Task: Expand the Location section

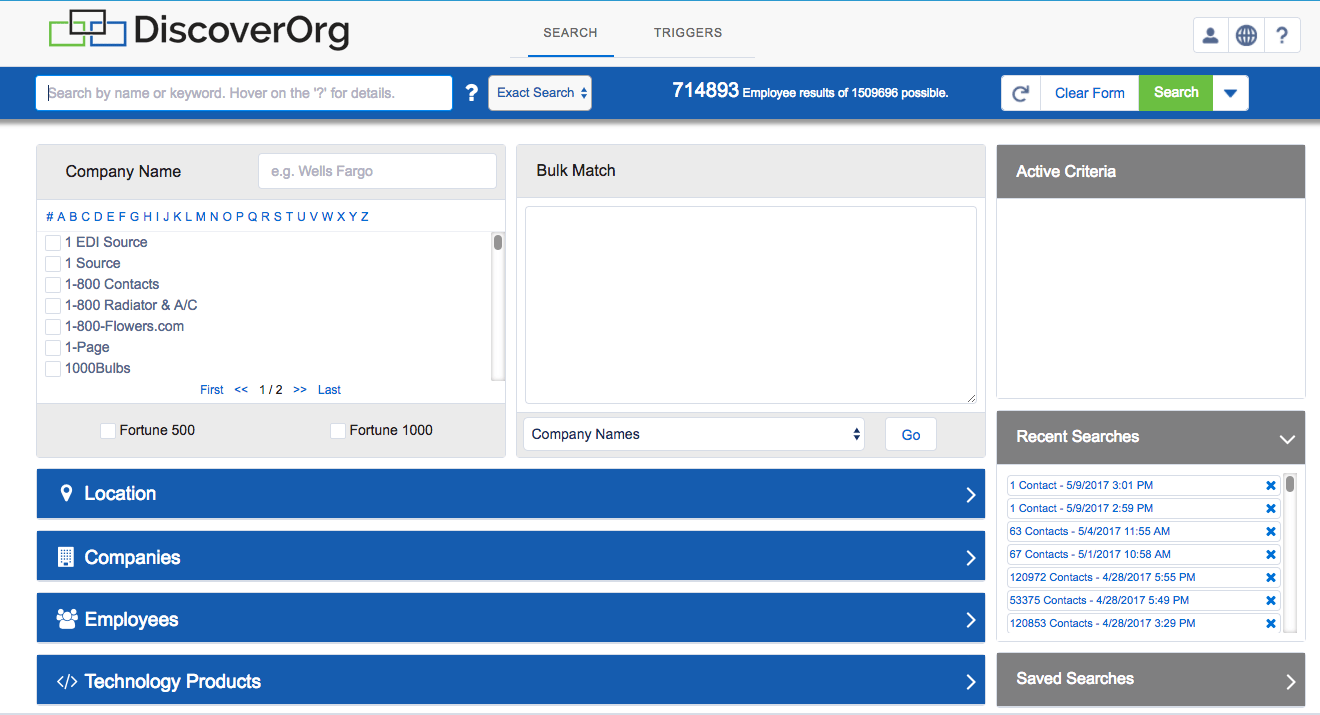Action: coord(511,494)
